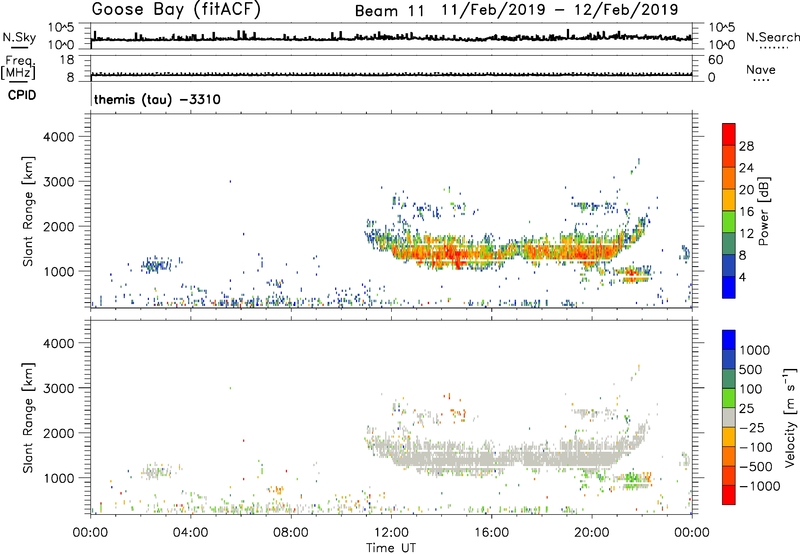Select the 'themis (tau) -3310' mode text
The height and width of the screenshot is (554, 800).
pyautogui.click(x=157, y=99)
